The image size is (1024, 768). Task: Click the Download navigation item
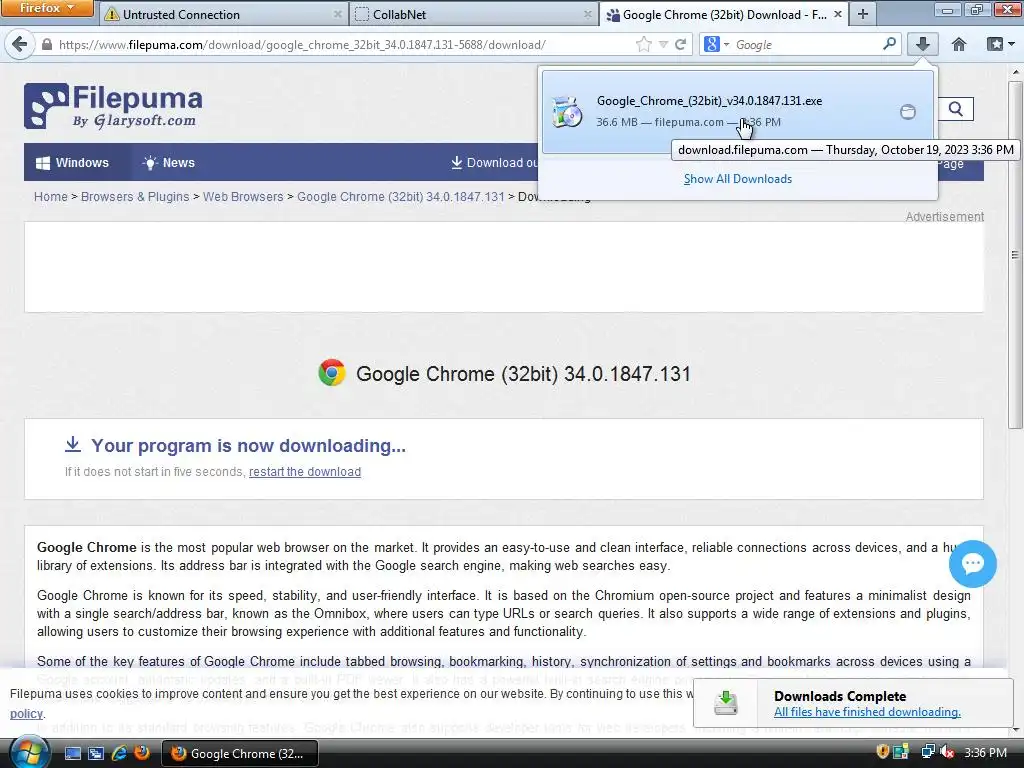[494, 163]
